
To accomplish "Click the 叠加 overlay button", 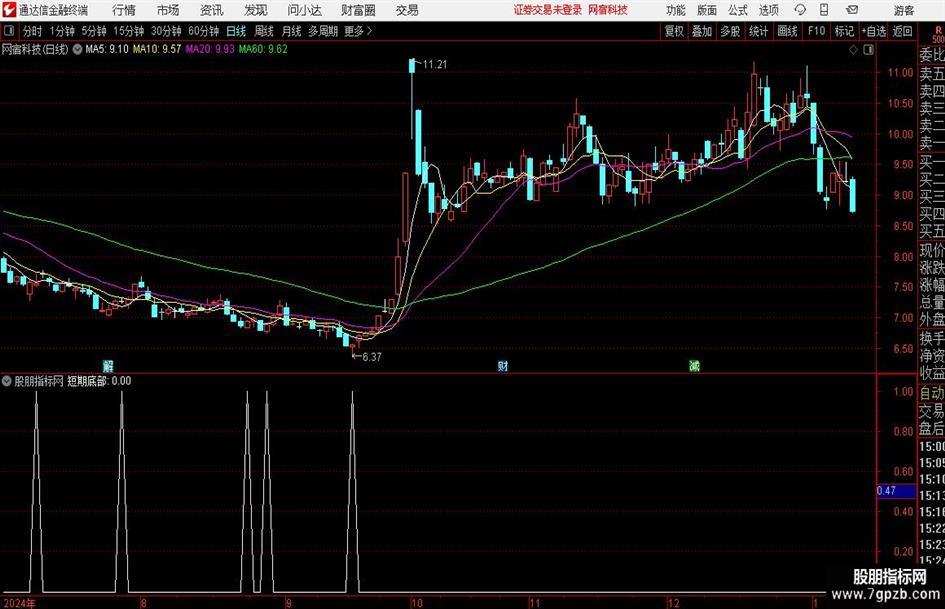I will pyautogui.click(x=702, y=31).
